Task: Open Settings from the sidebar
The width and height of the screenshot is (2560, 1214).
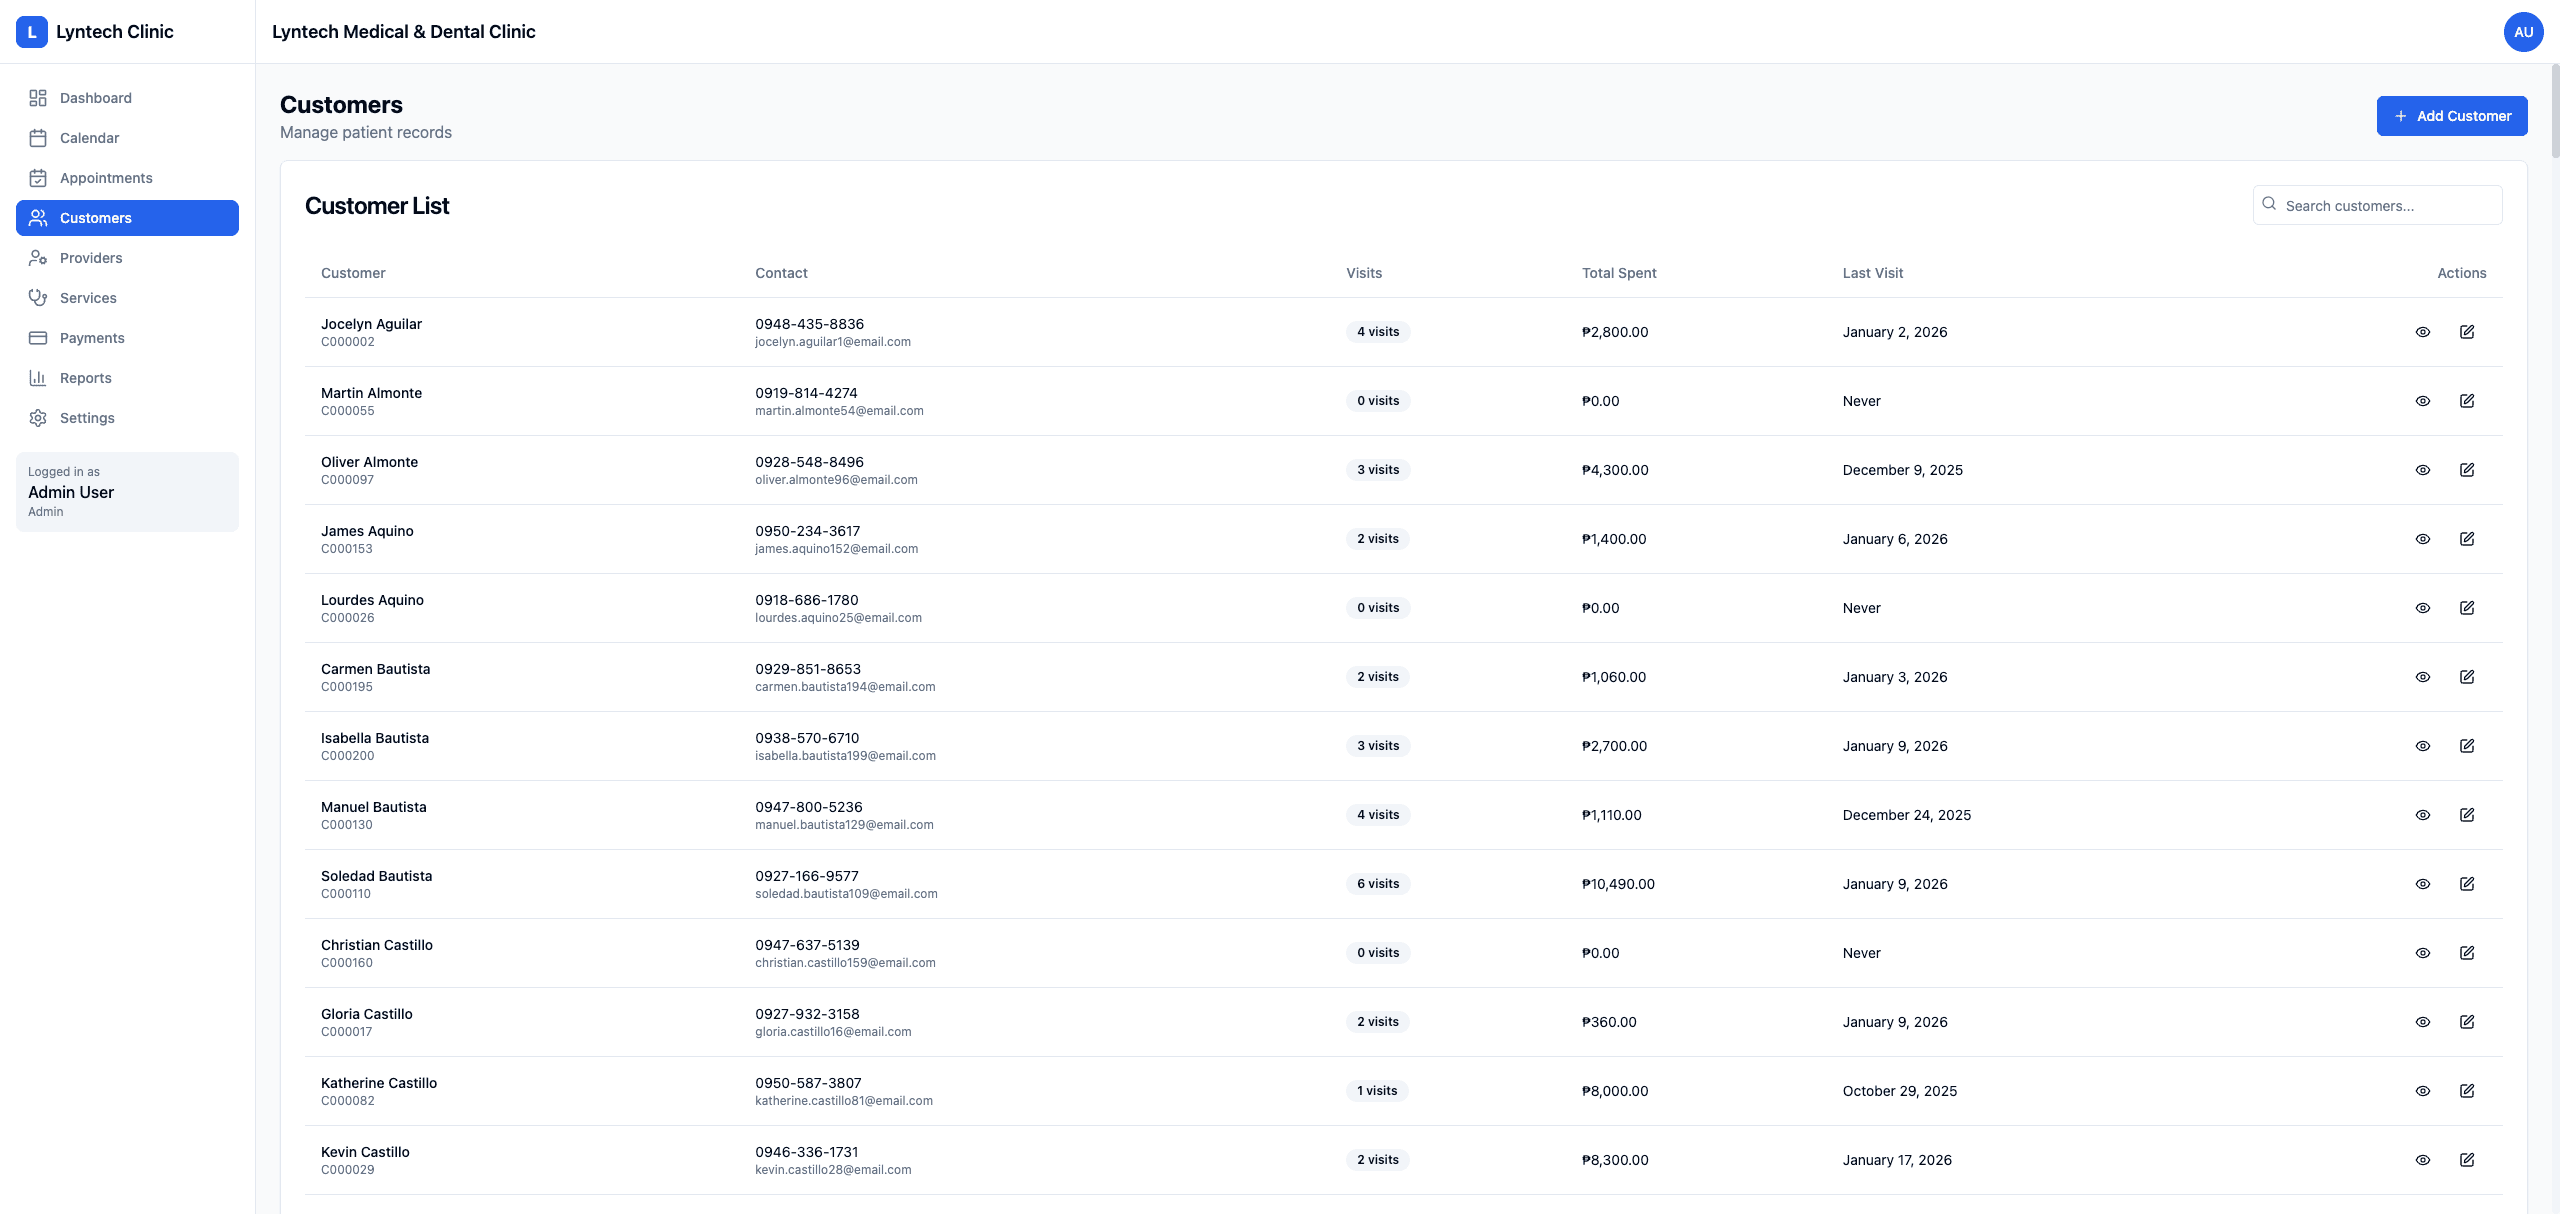Action: (x=127, y=418)
